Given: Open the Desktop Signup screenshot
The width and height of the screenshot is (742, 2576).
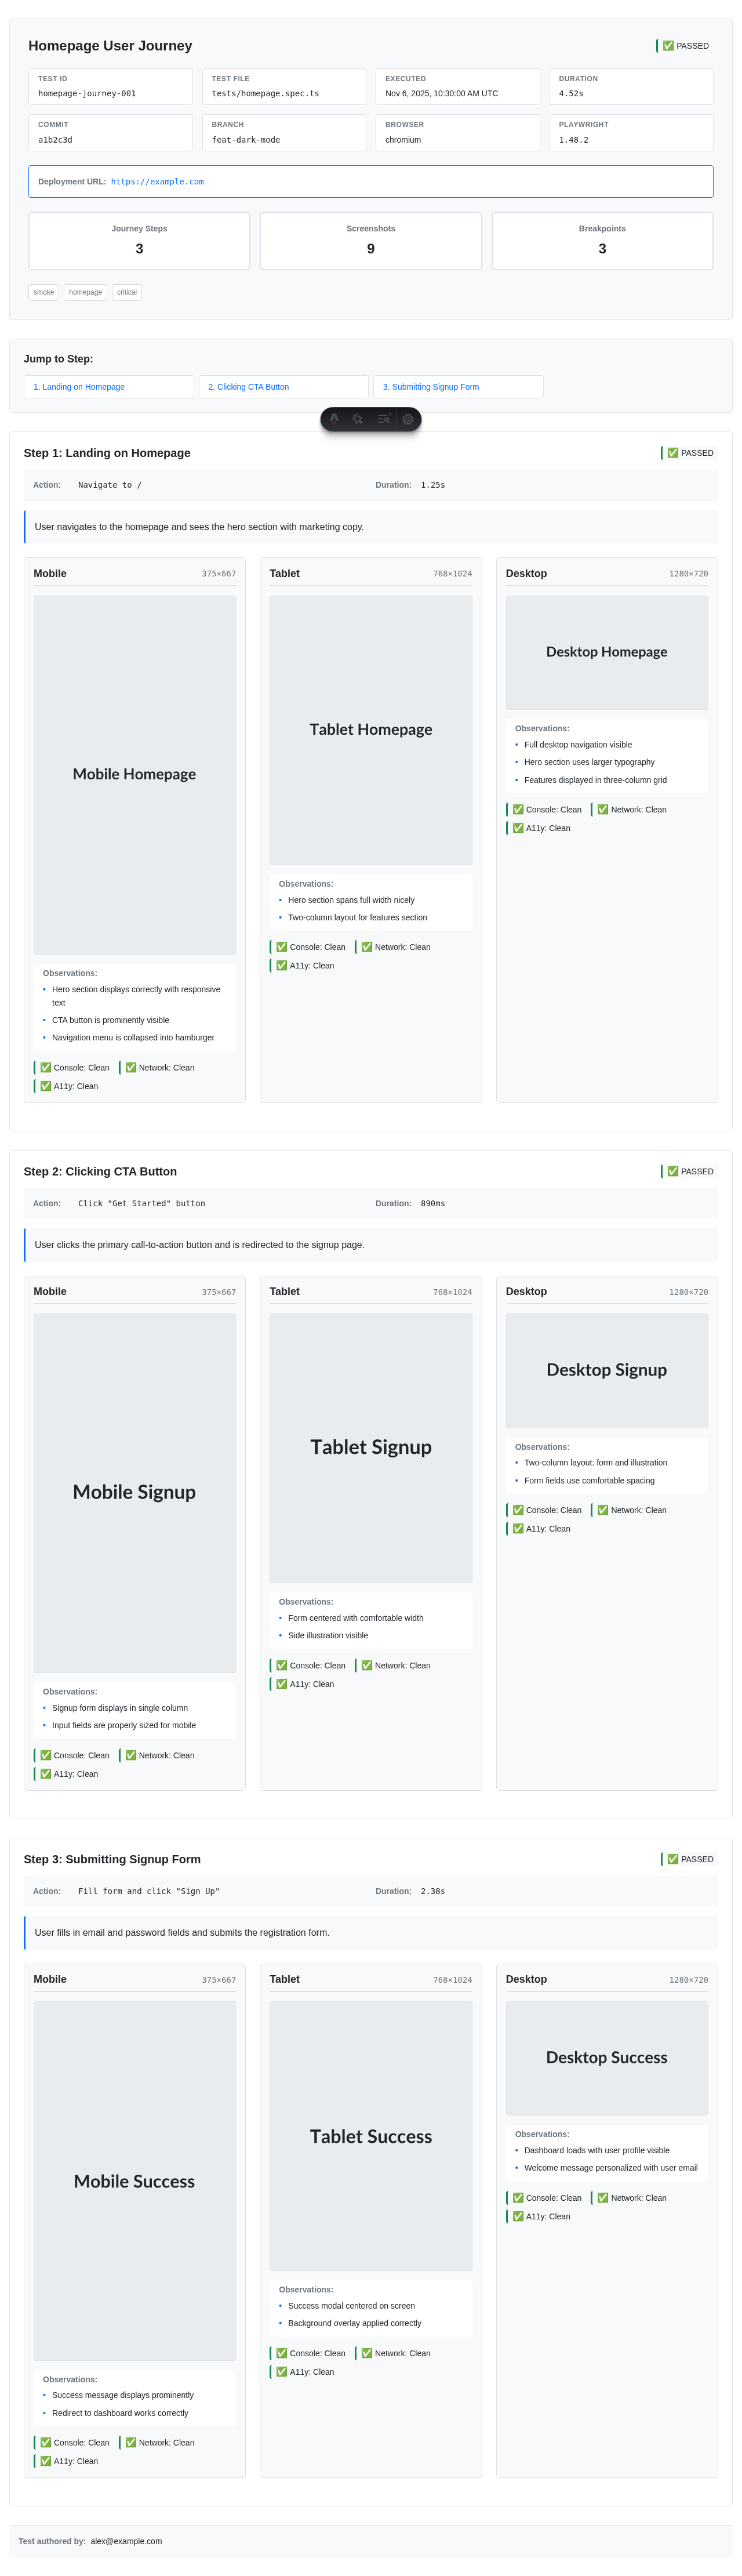Looking at the screenshot, I should [x=606, y=1370].
